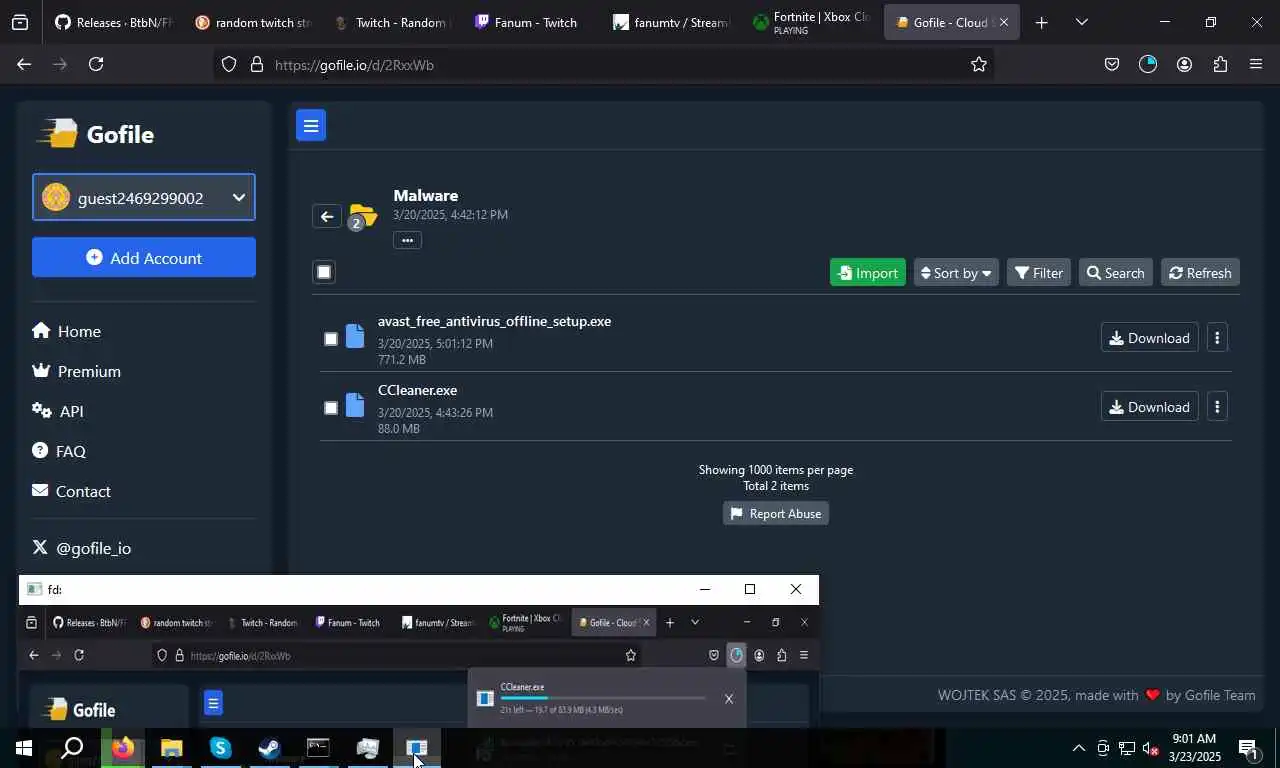Reload the current Gofile page

96,64
